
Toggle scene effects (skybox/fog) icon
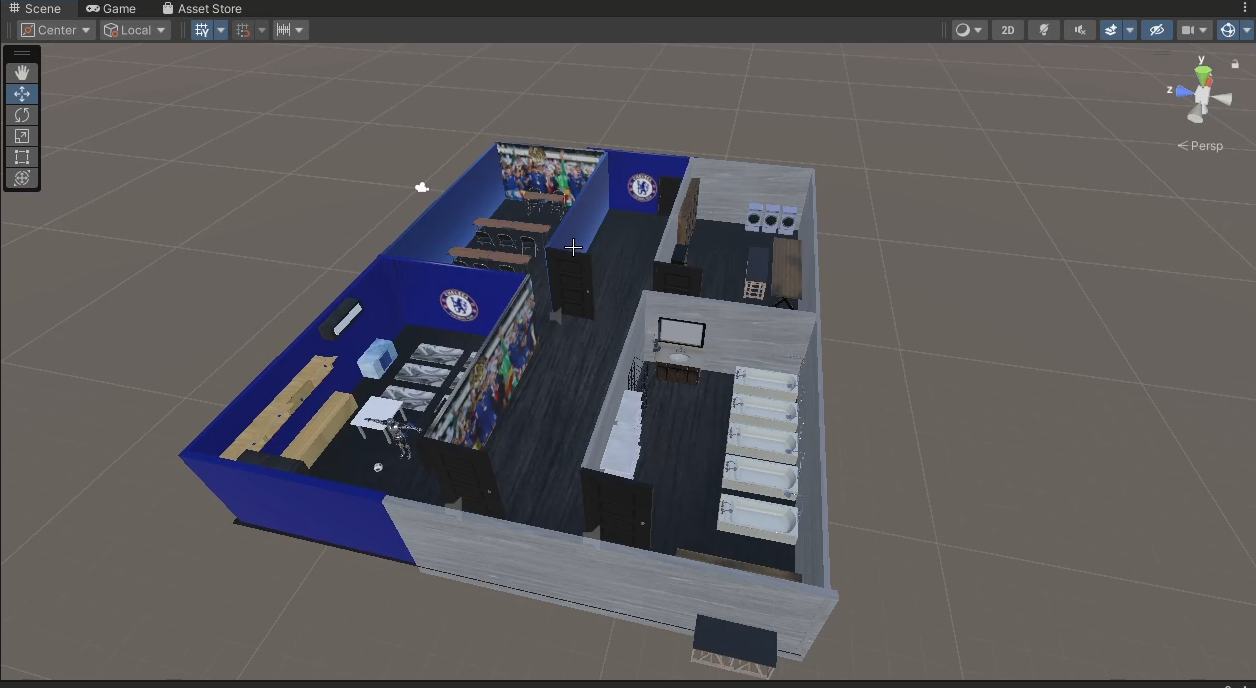click(1111, 30)
